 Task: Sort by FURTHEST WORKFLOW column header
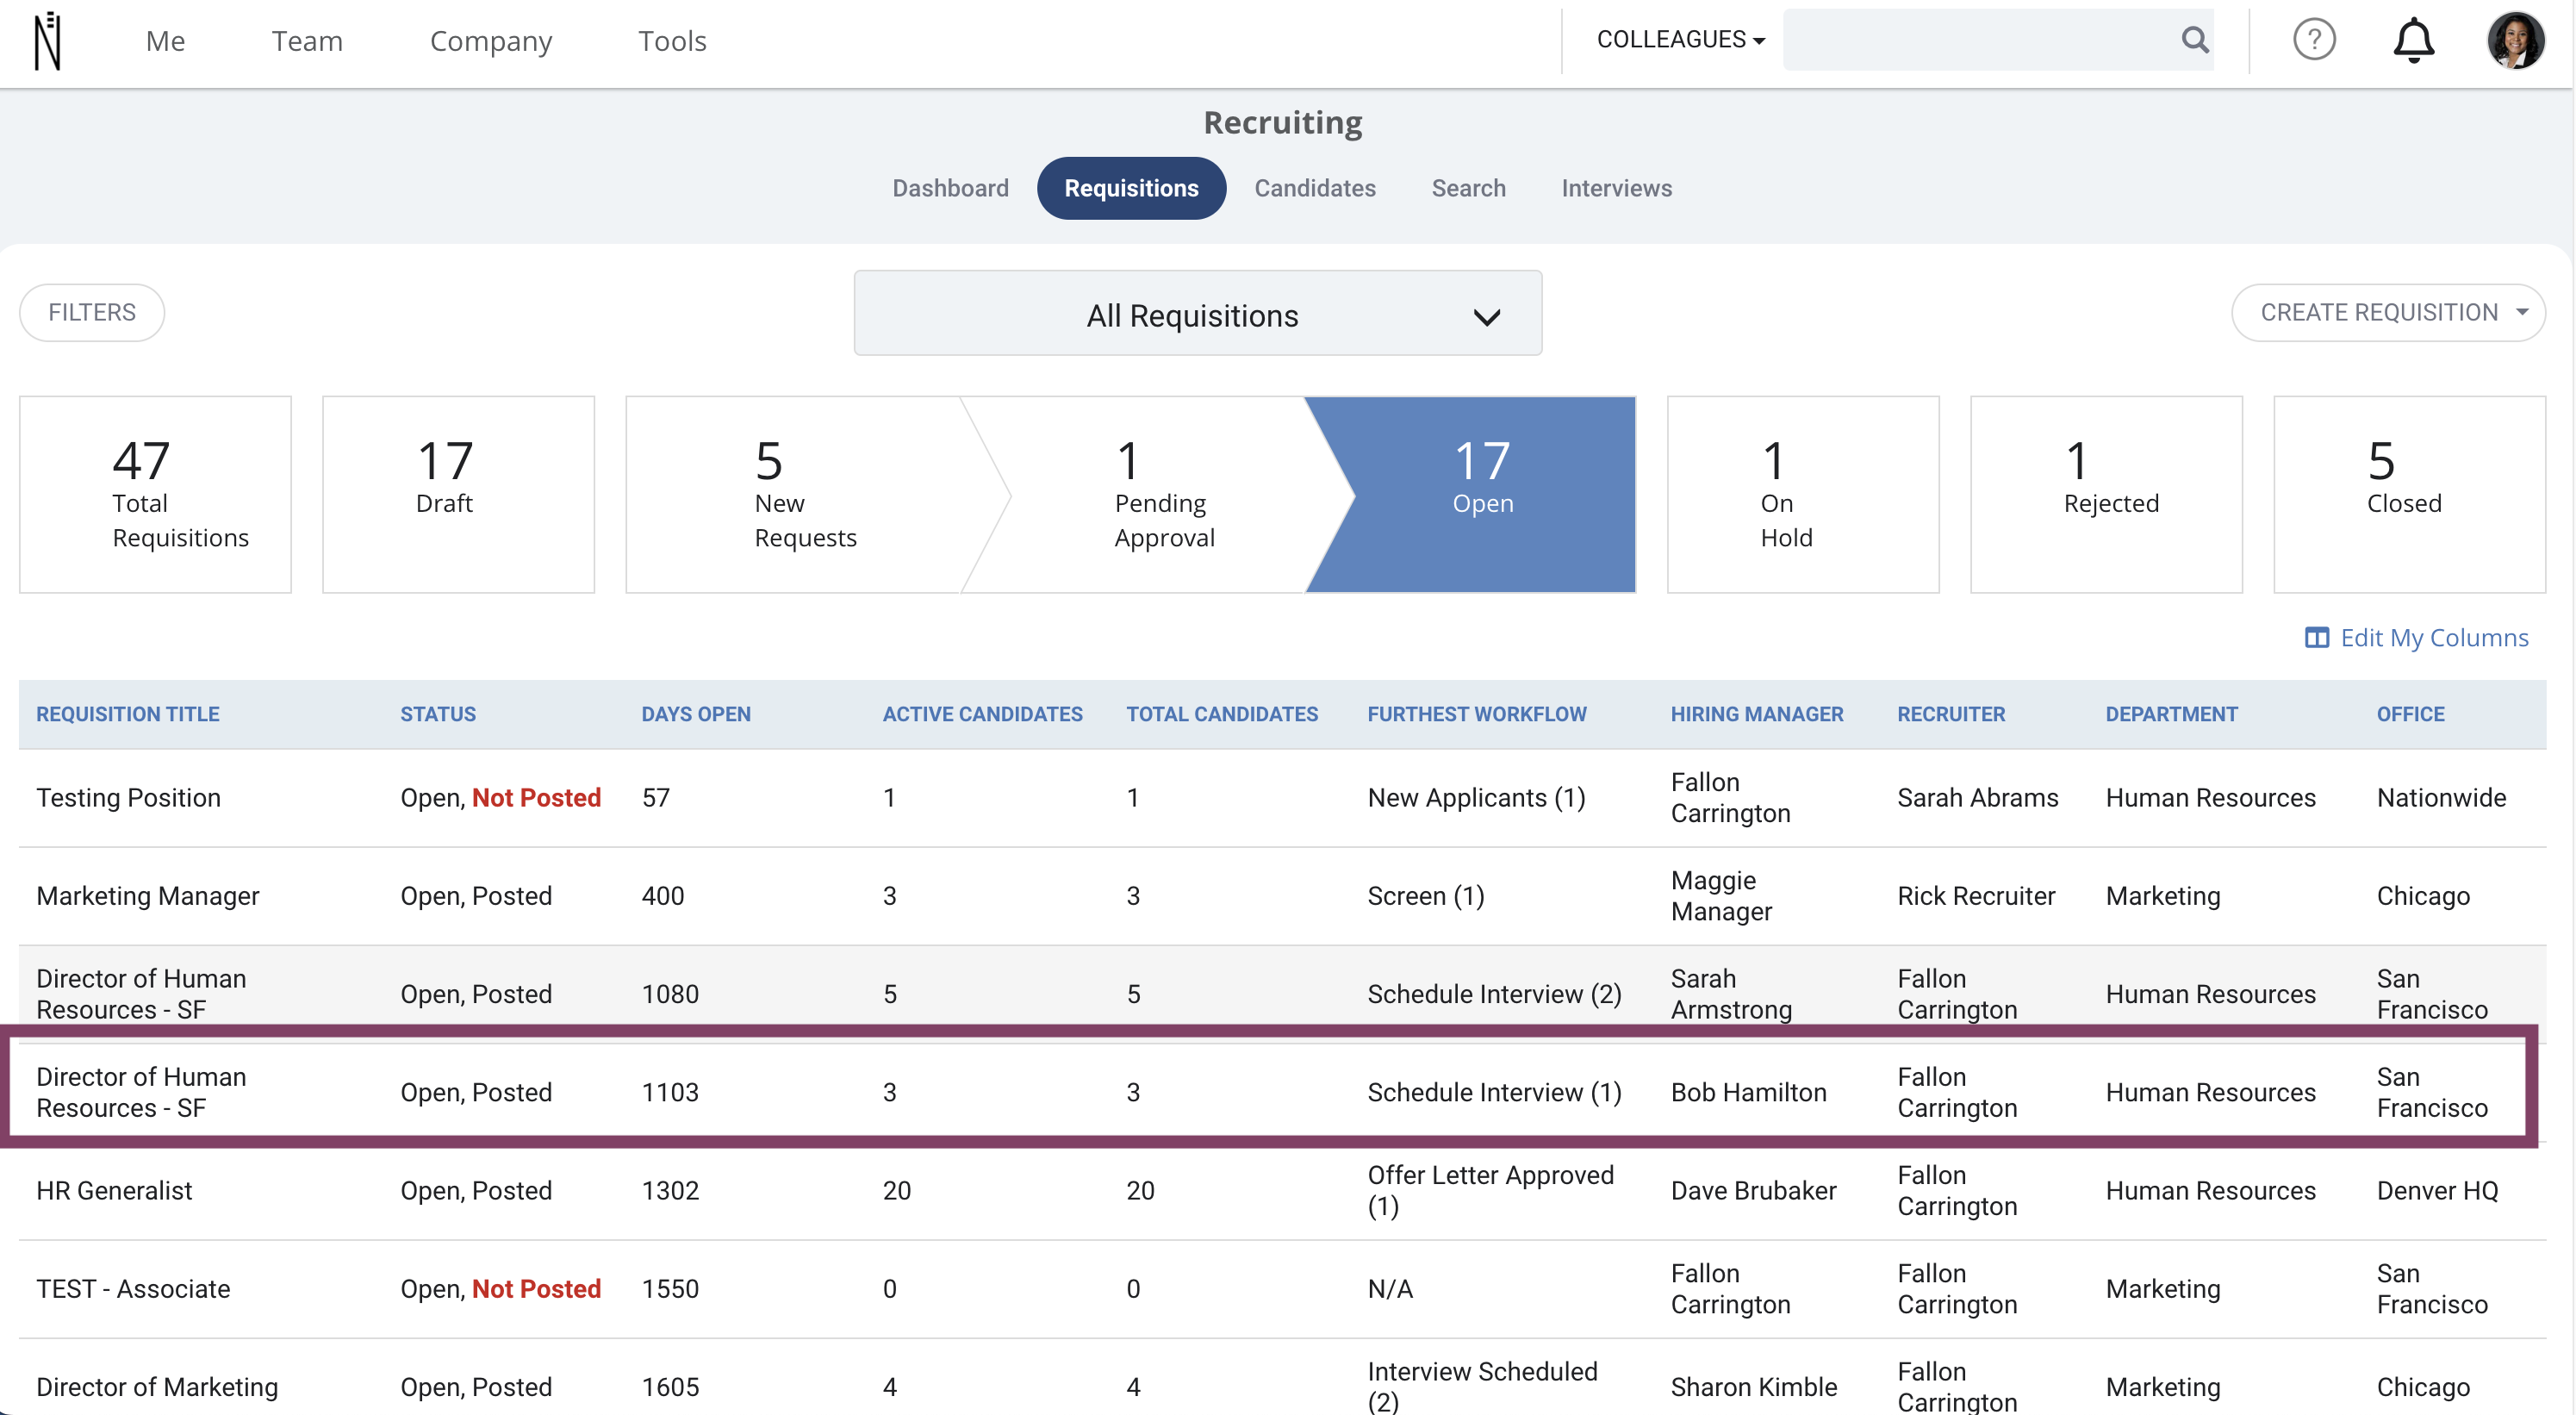pyautogui.click(x=1477, y=714)
